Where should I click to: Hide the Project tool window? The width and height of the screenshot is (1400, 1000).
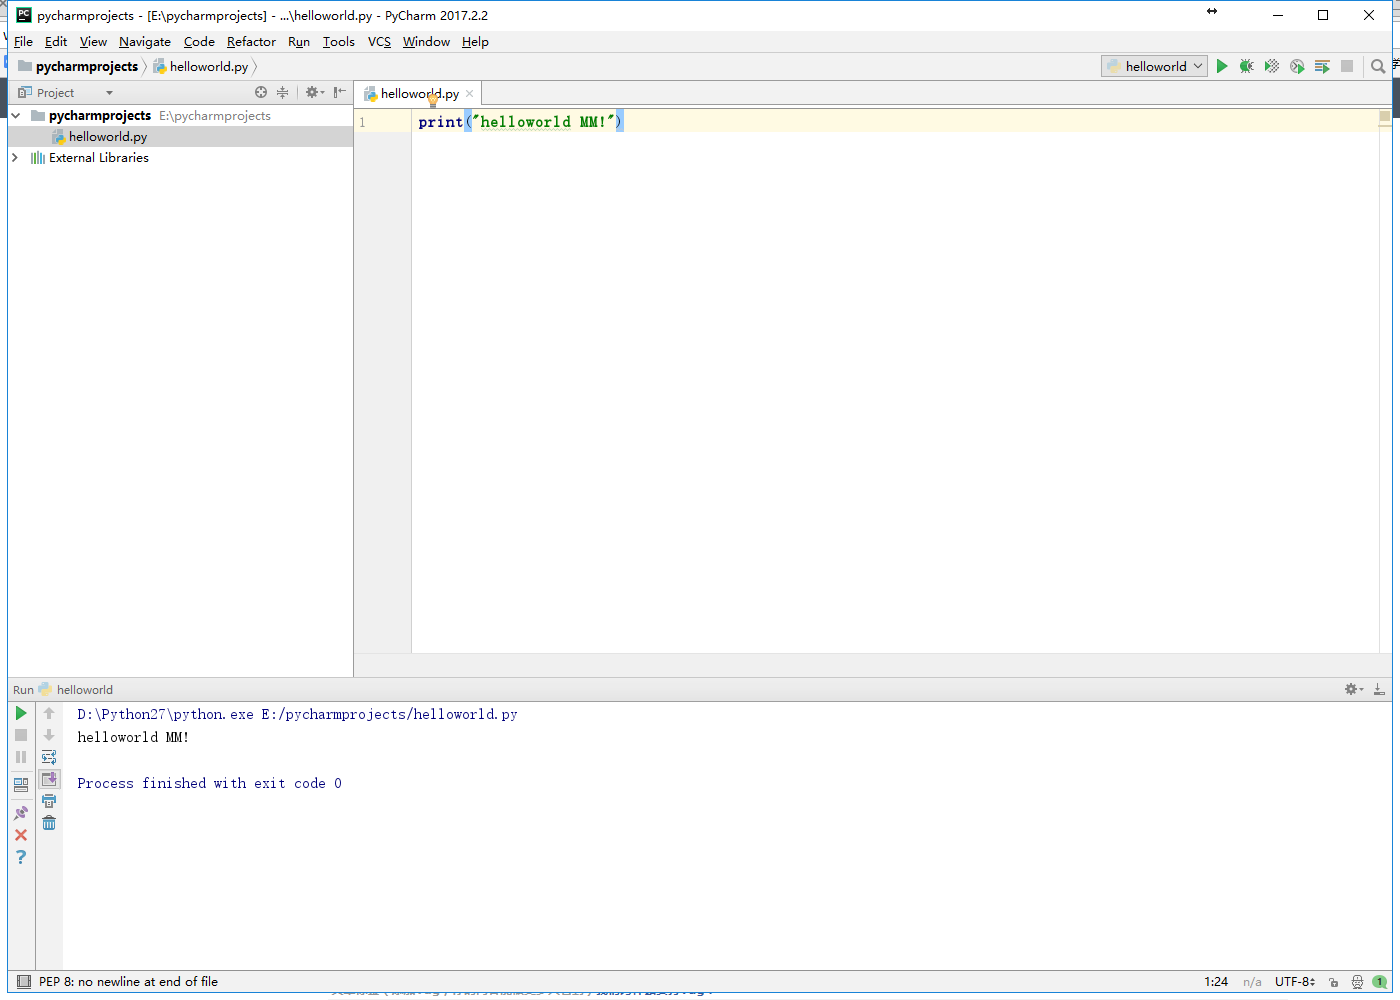coord(340,92)
